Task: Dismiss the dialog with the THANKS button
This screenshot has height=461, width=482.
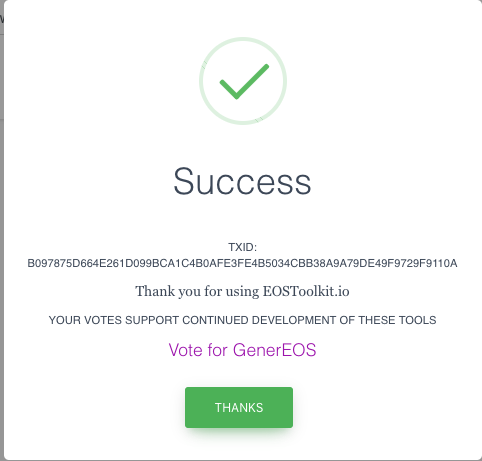Action: point(239,407)
